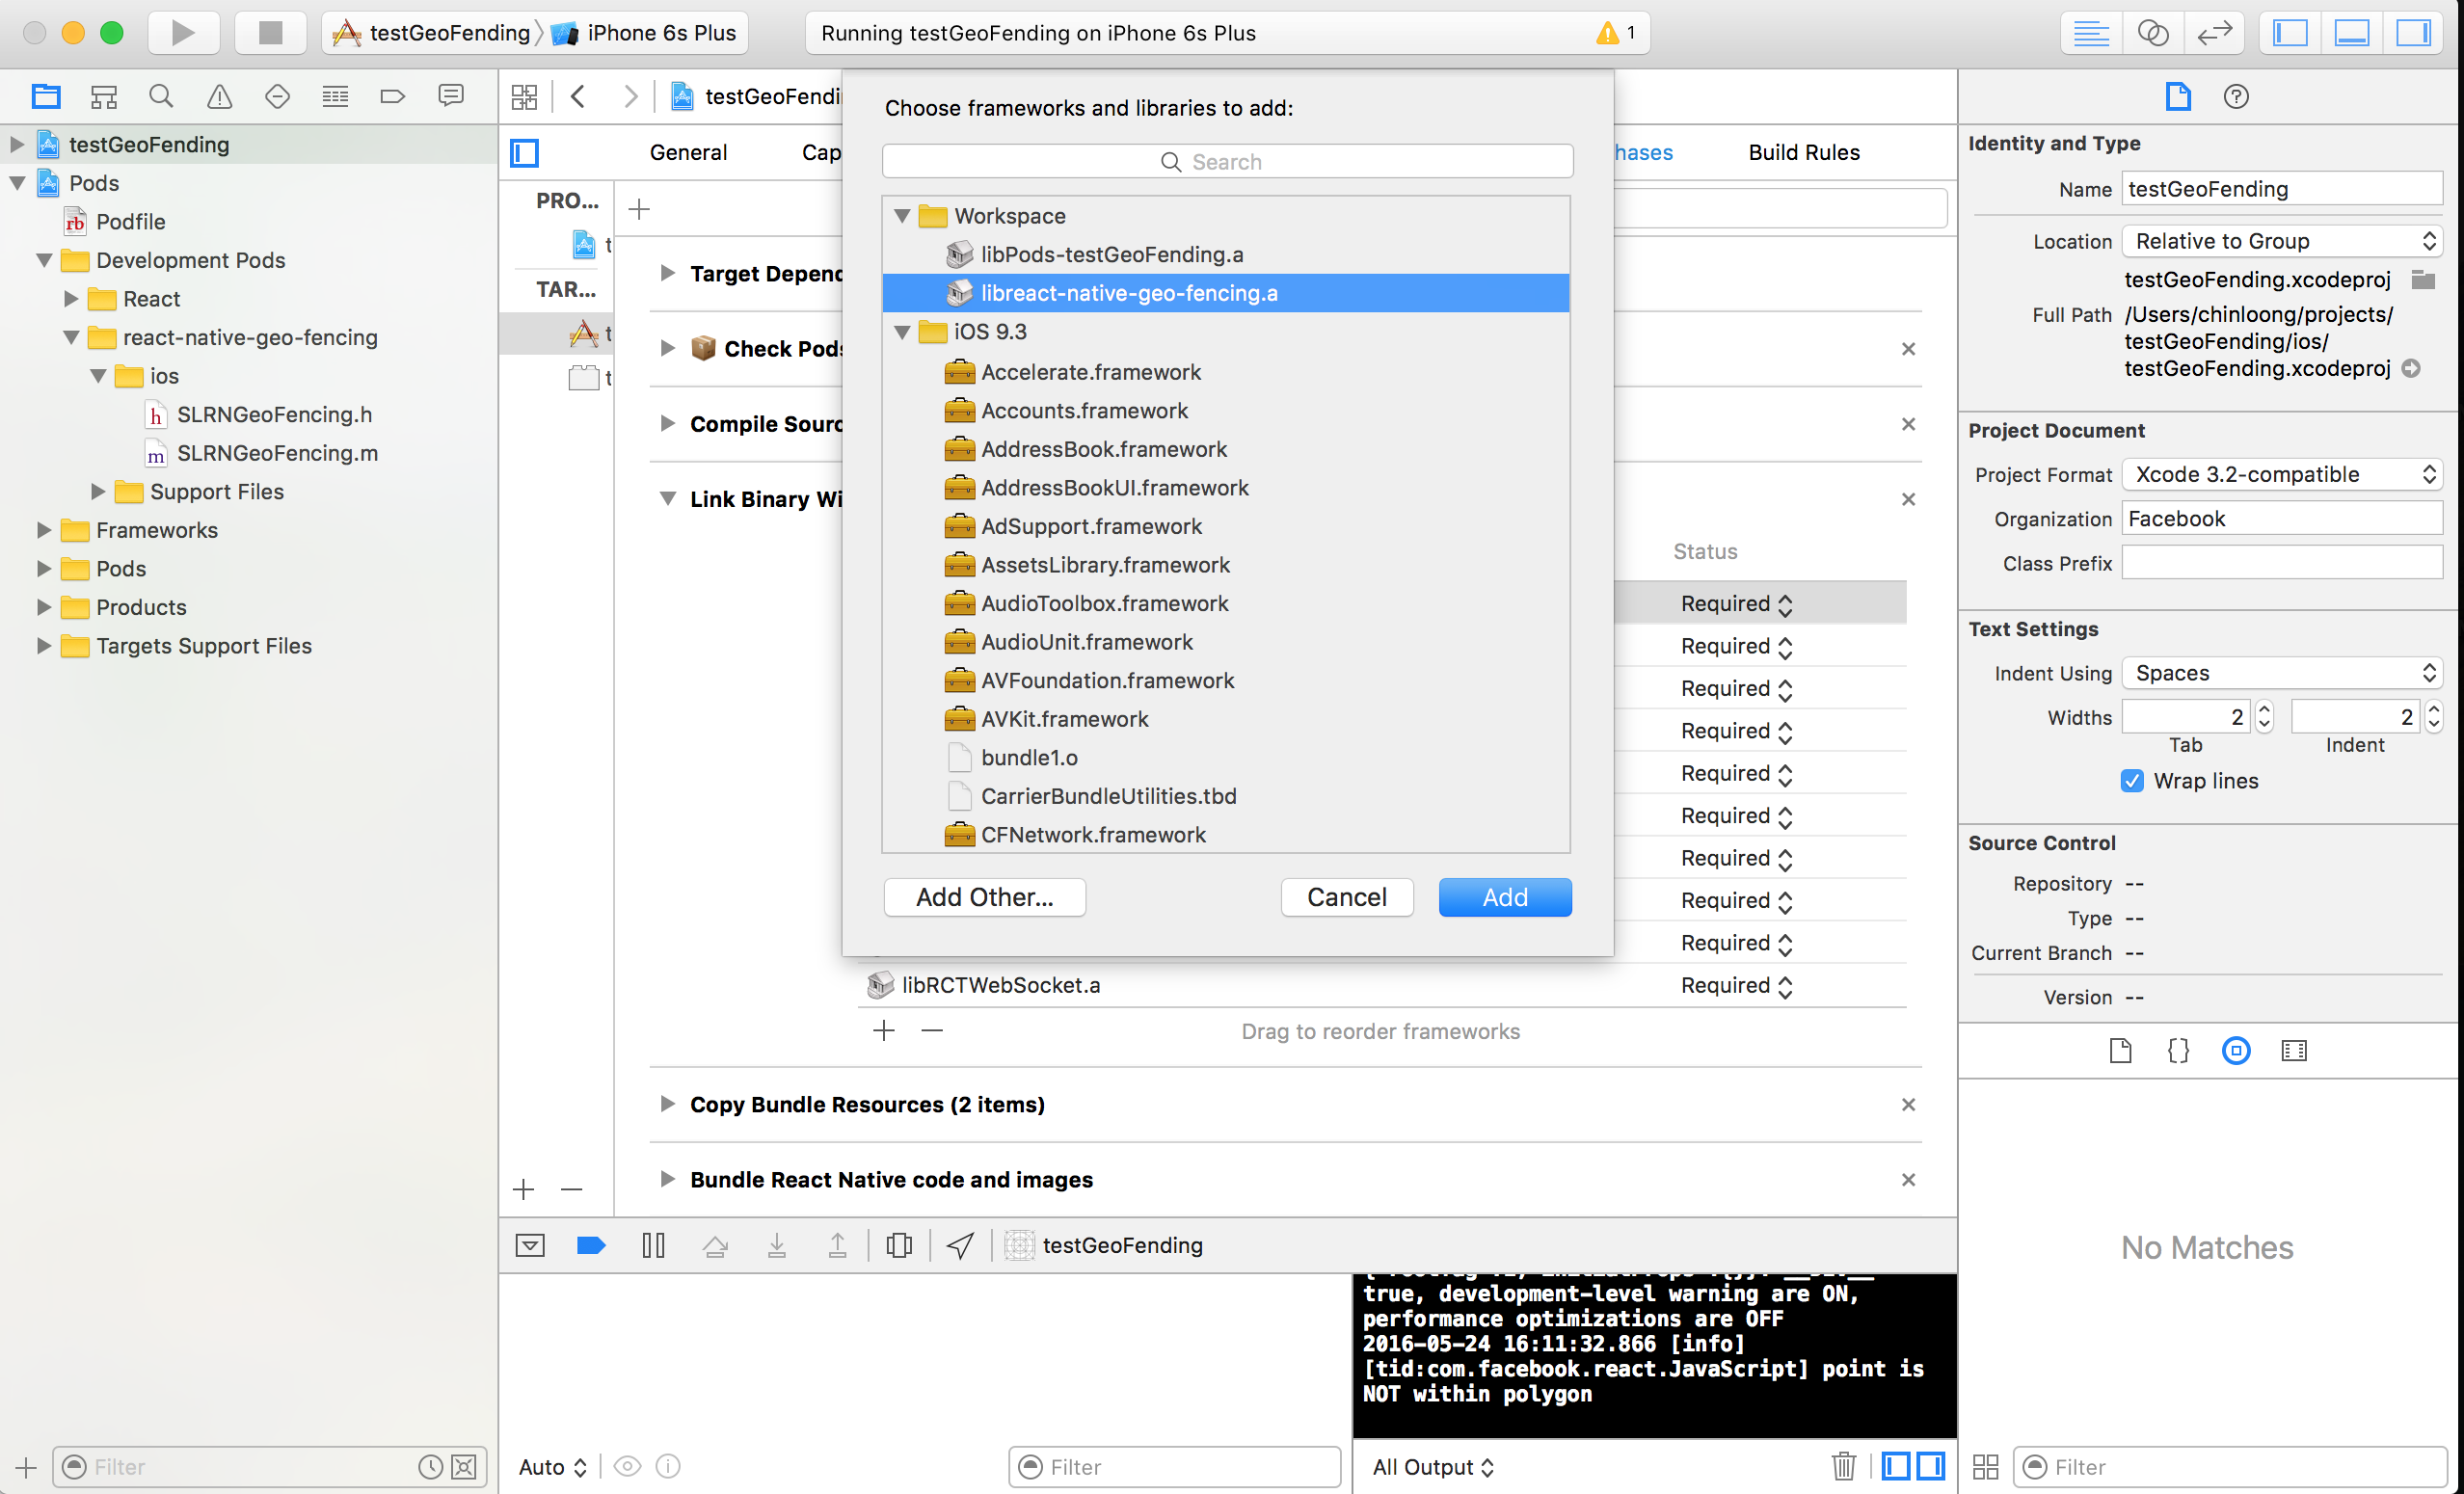2464x1494 pixels.
Task: Open the Quick Help inspector icon
Action: [2236, 96]
